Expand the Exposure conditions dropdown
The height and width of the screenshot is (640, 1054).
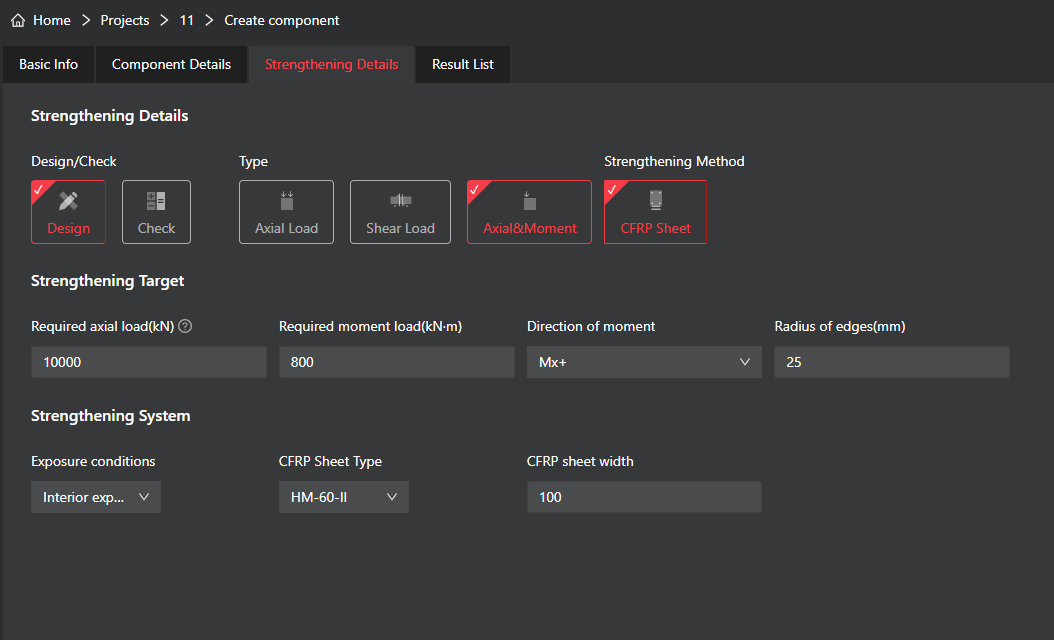click(x=96, y=497)
